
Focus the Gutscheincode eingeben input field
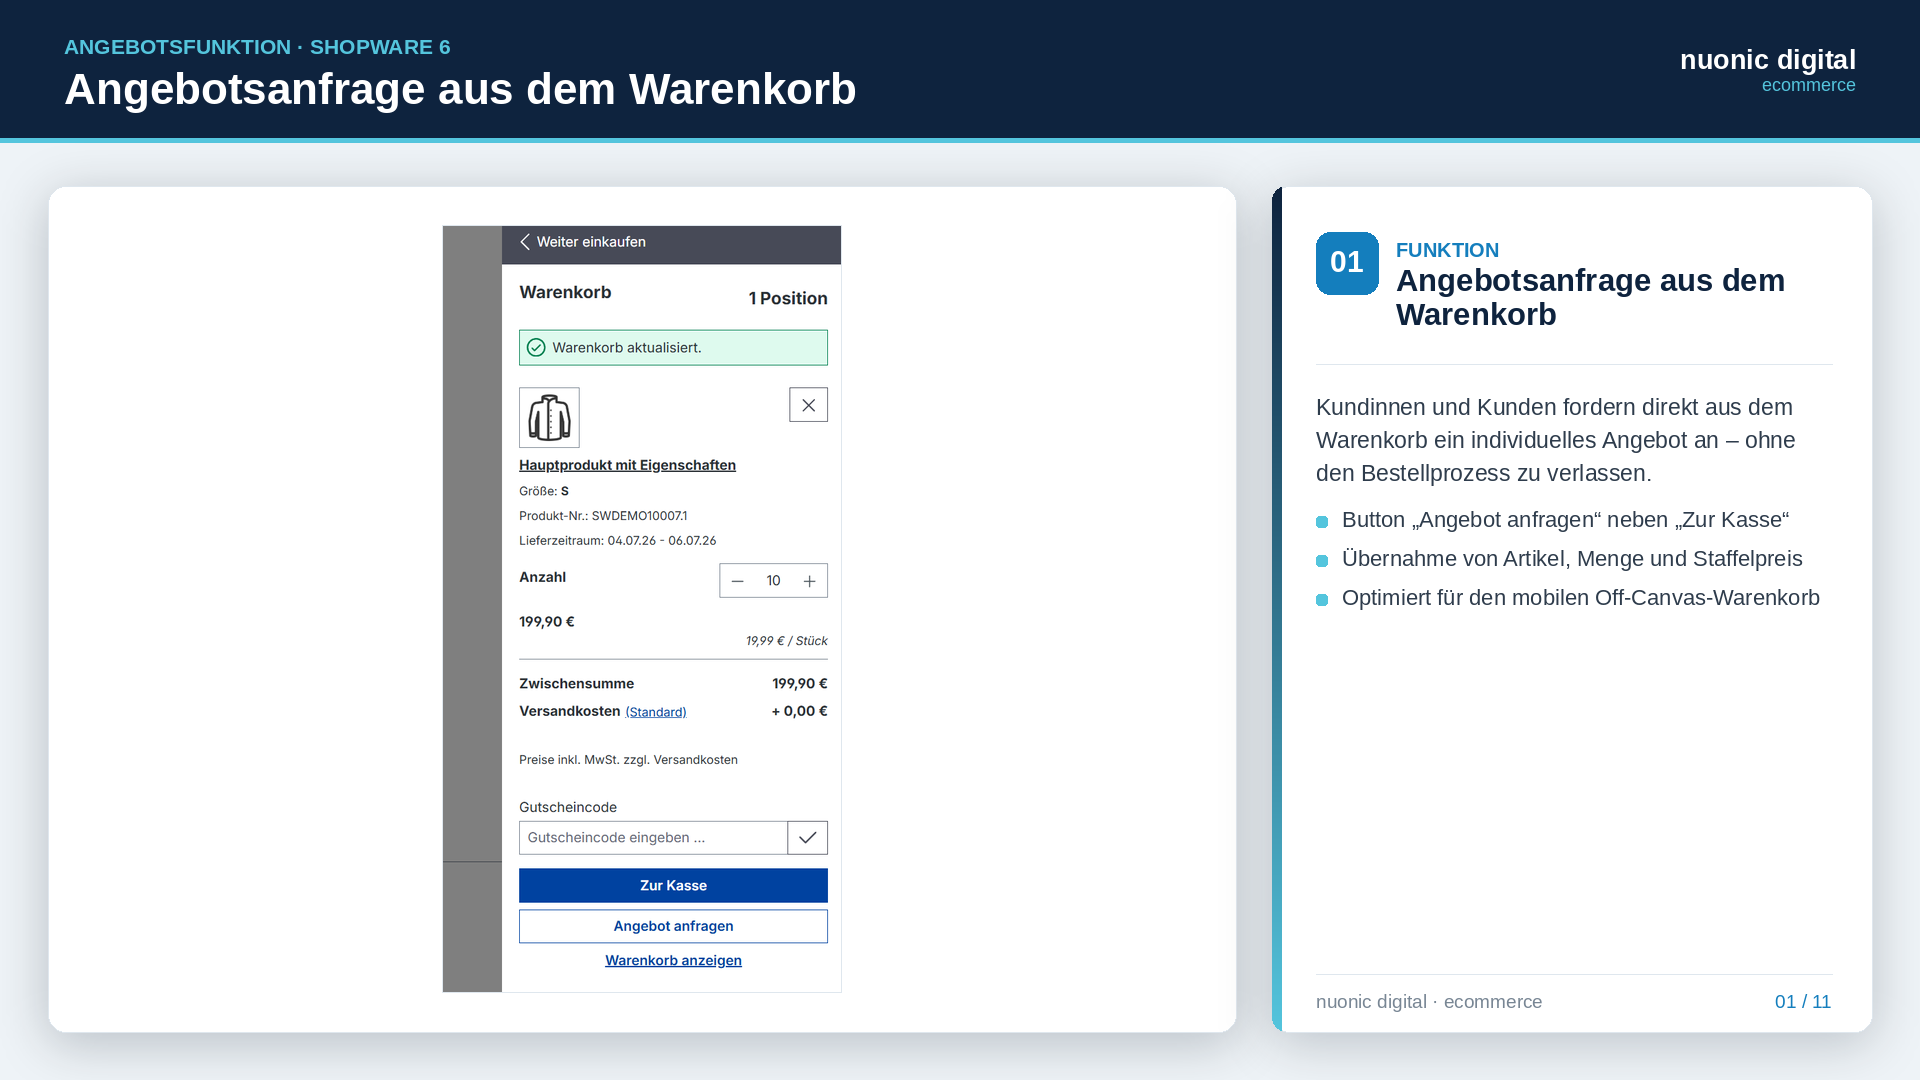653,838
